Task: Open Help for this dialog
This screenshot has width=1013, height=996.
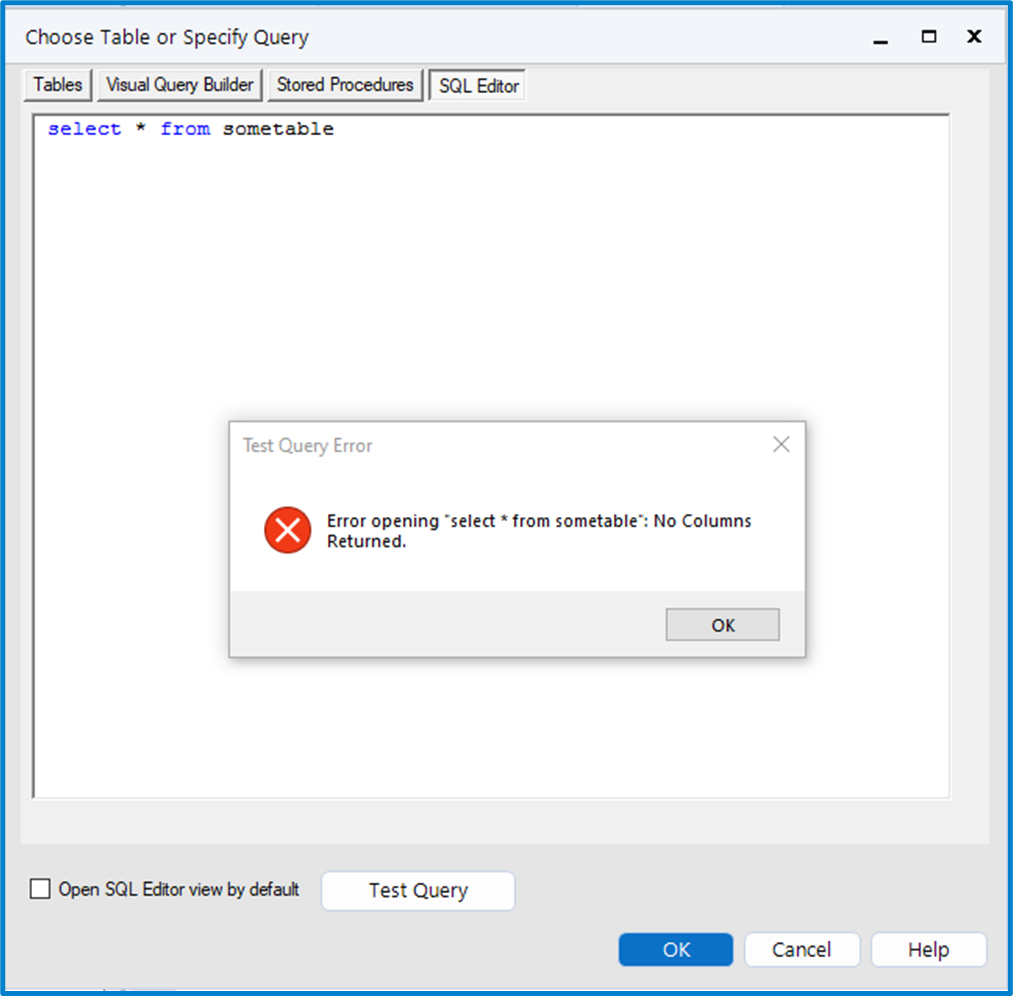Action: click(928, 949)
